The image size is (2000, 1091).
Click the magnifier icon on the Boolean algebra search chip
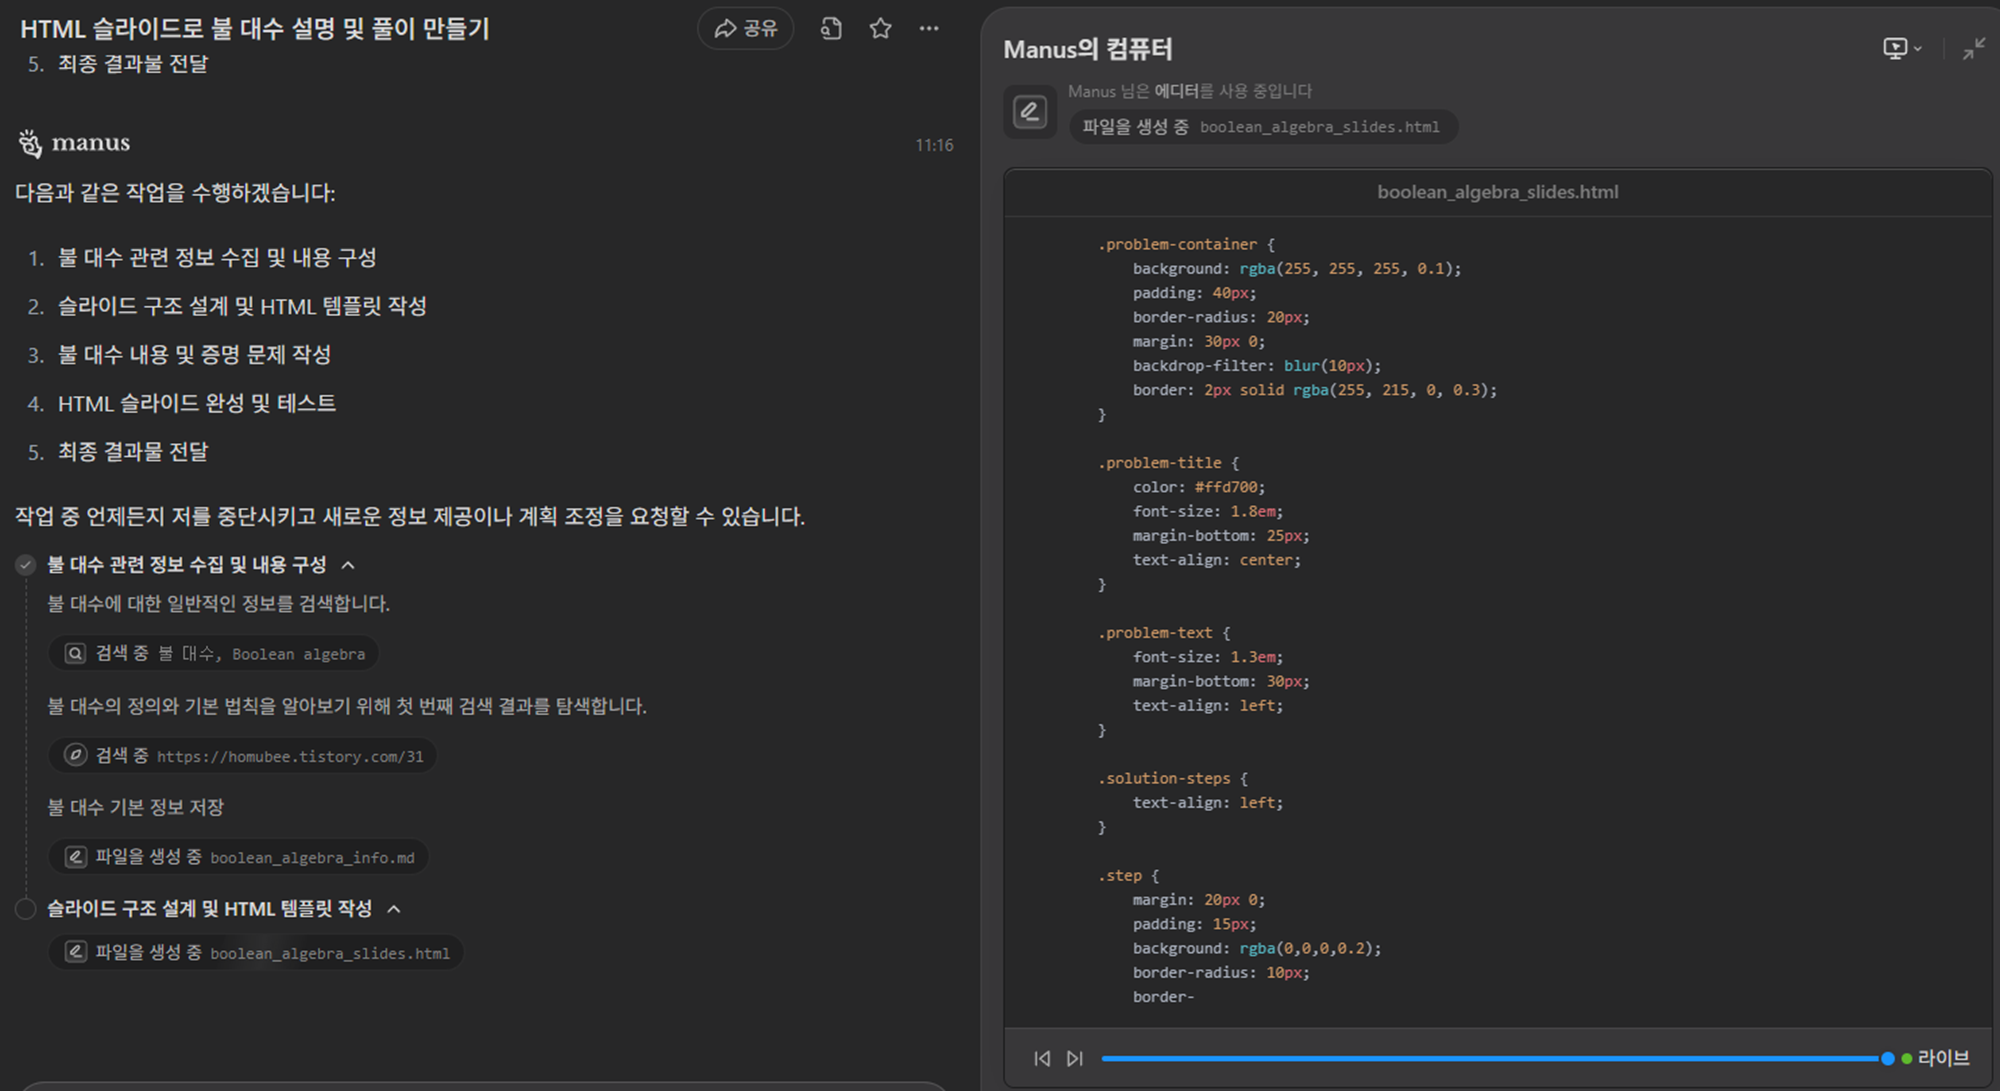tap(74, 653)
